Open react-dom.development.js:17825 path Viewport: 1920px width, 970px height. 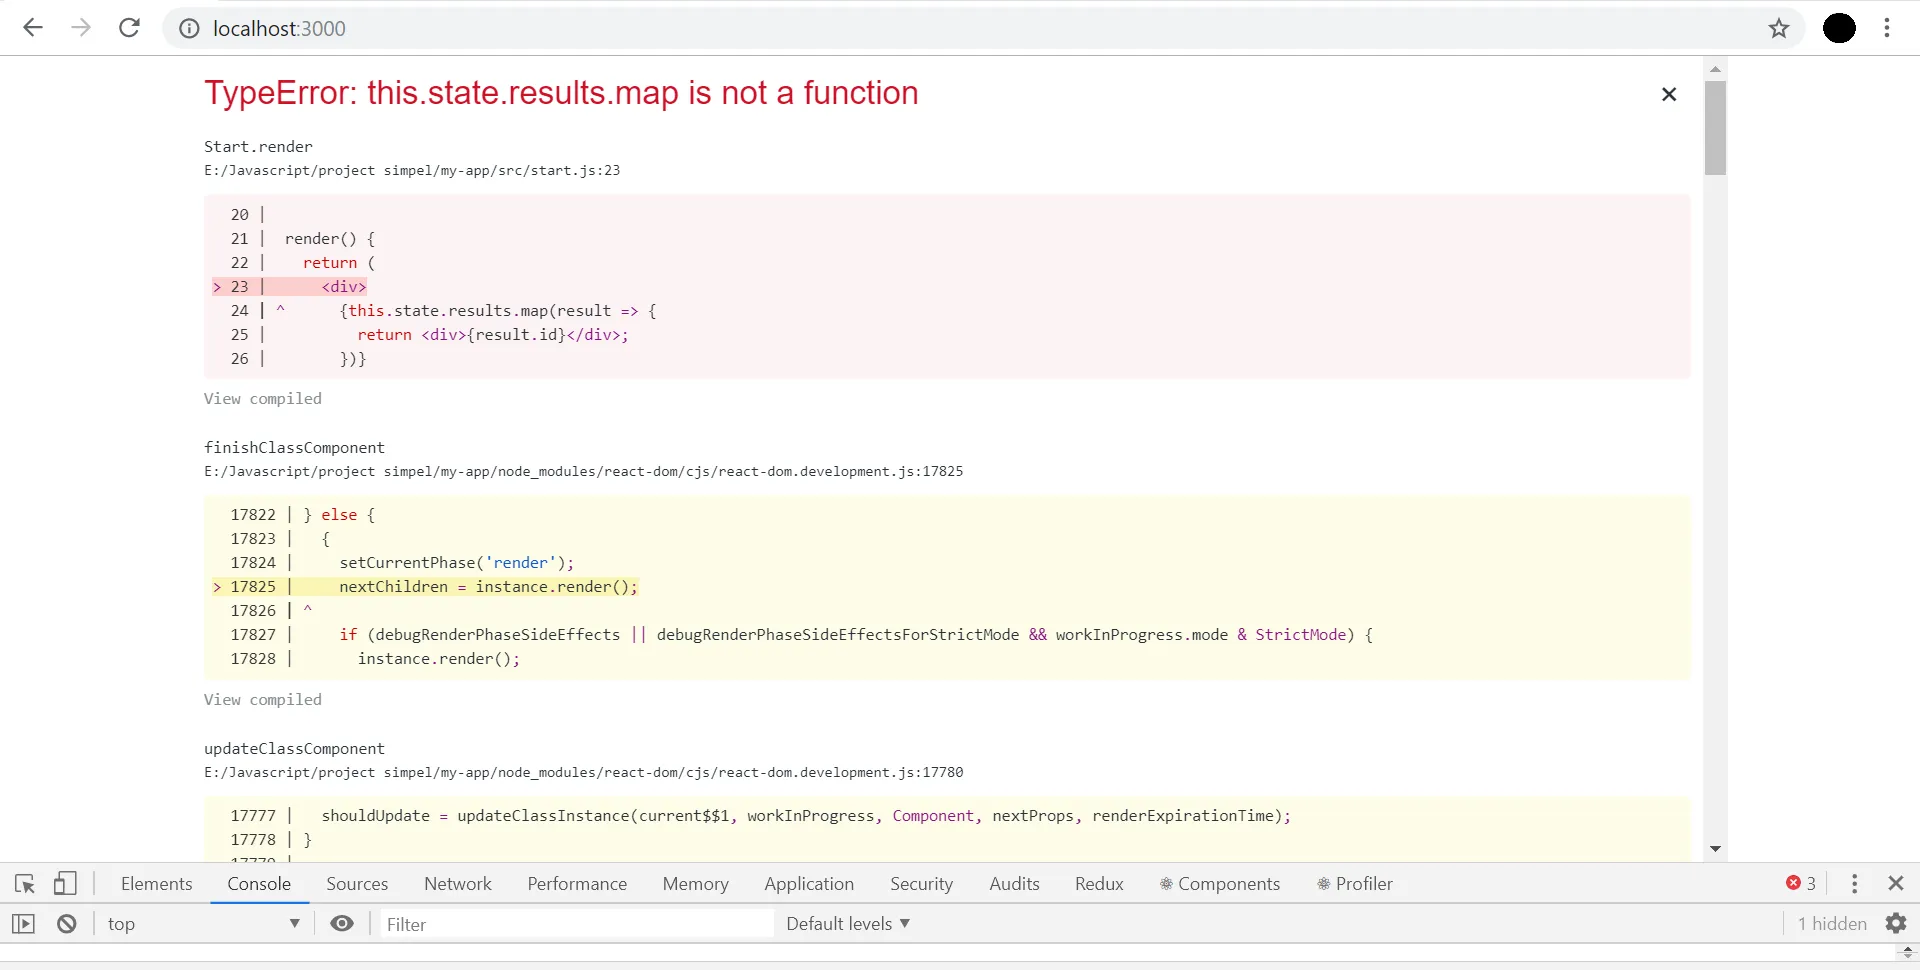pyautogui.click(x=584, y=472)
